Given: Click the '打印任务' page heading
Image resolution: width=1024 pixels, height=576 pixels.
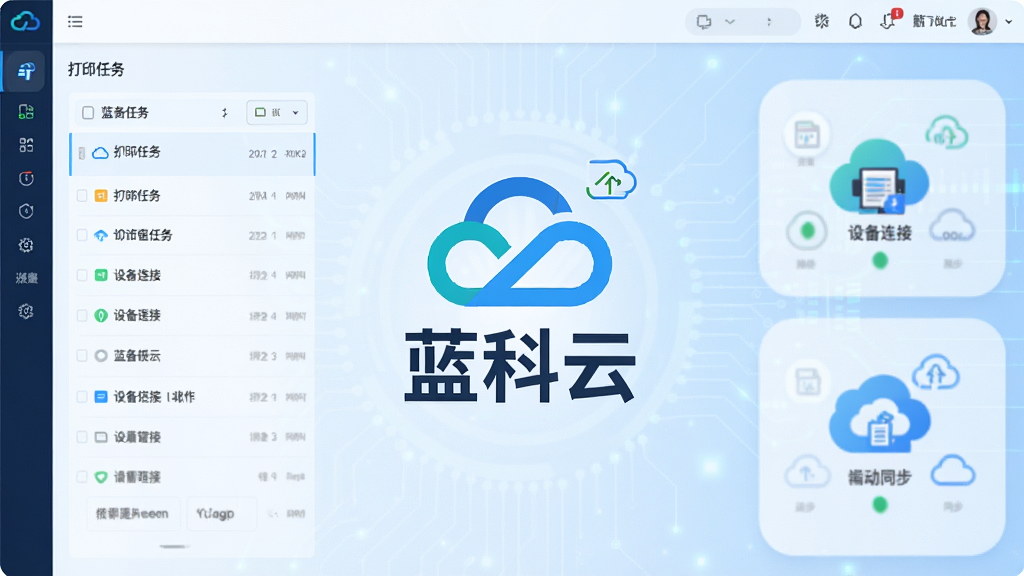Looking at the screenshot, I should click(96, 69).
